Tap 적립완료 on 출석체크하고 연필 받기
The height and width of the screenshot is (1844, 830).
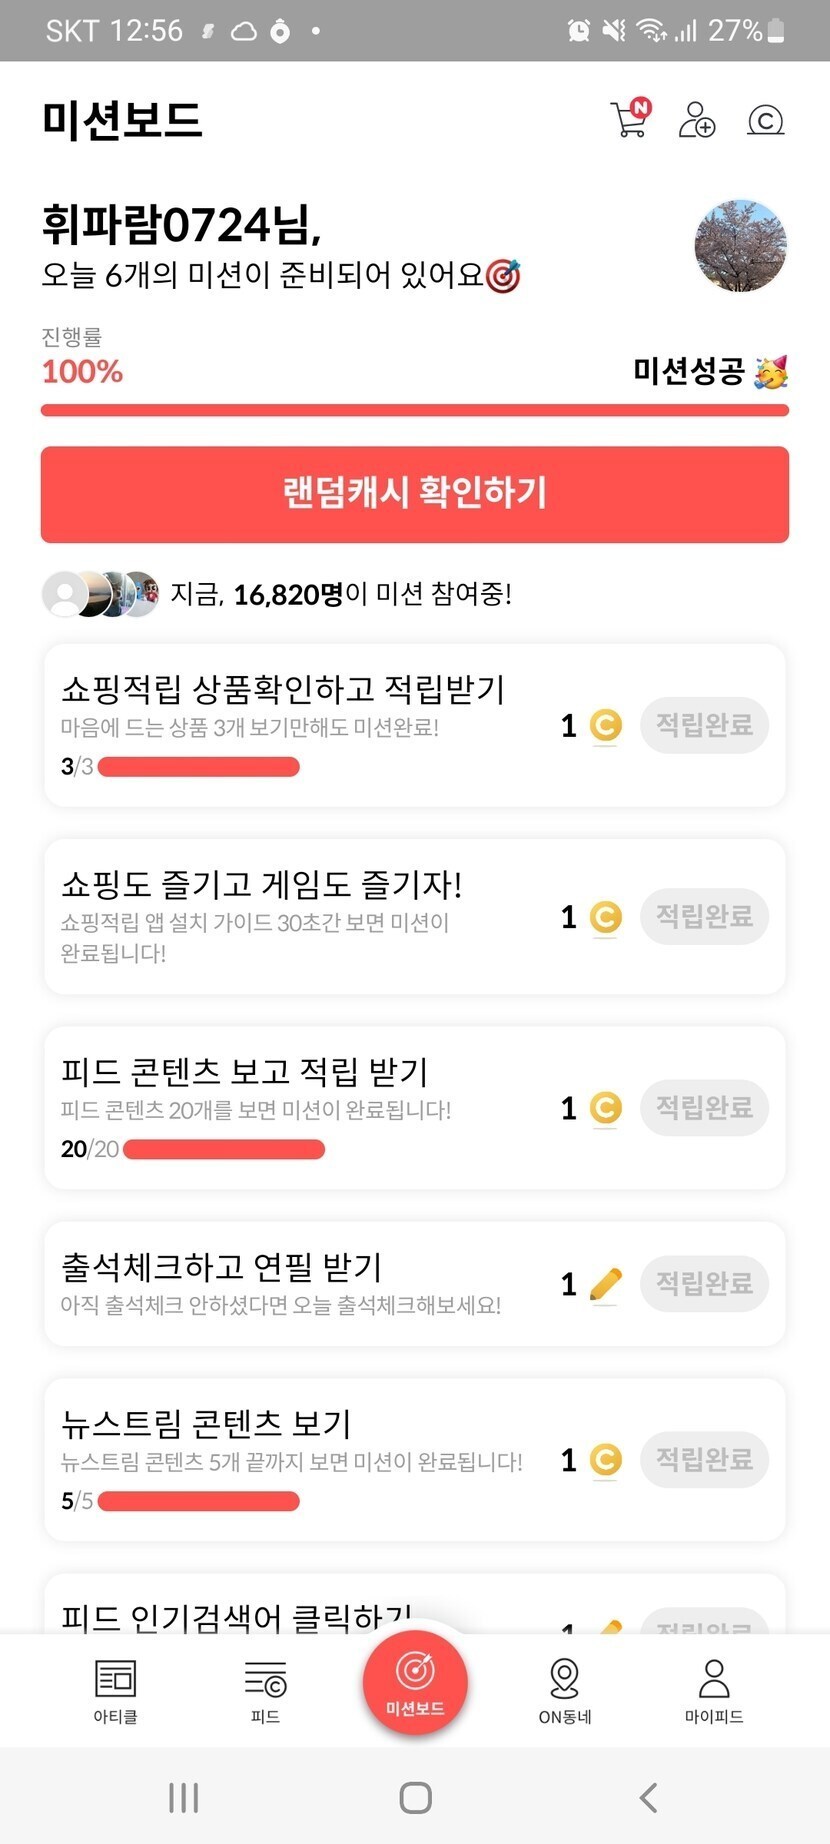(704, 1283)
